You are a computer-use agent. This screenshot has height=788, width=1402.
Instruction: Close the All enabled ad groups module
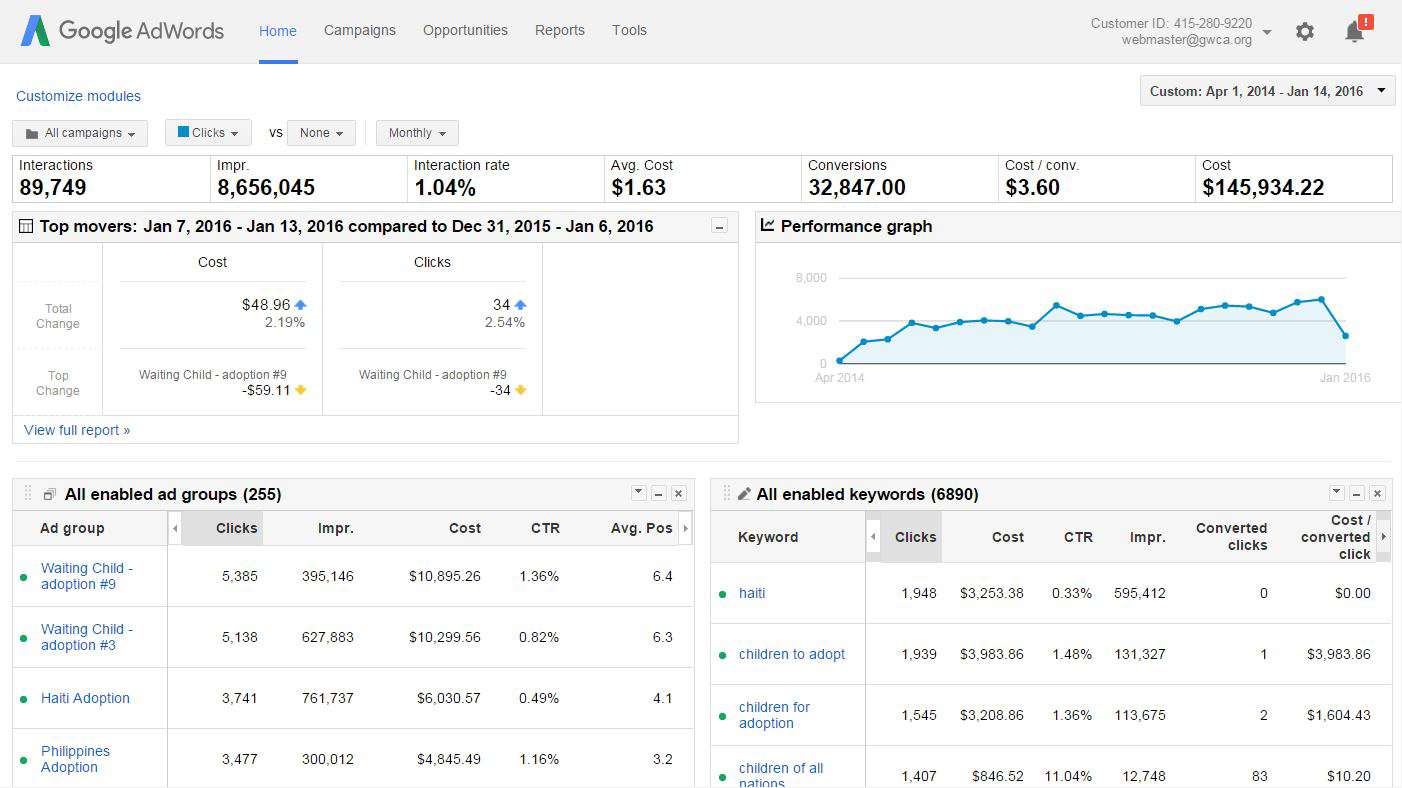point(678,494)
